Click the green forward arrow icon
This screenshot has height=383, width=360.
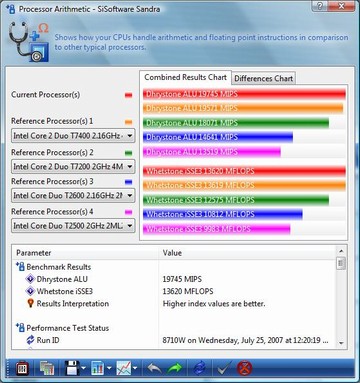click(x=175, y=369)
